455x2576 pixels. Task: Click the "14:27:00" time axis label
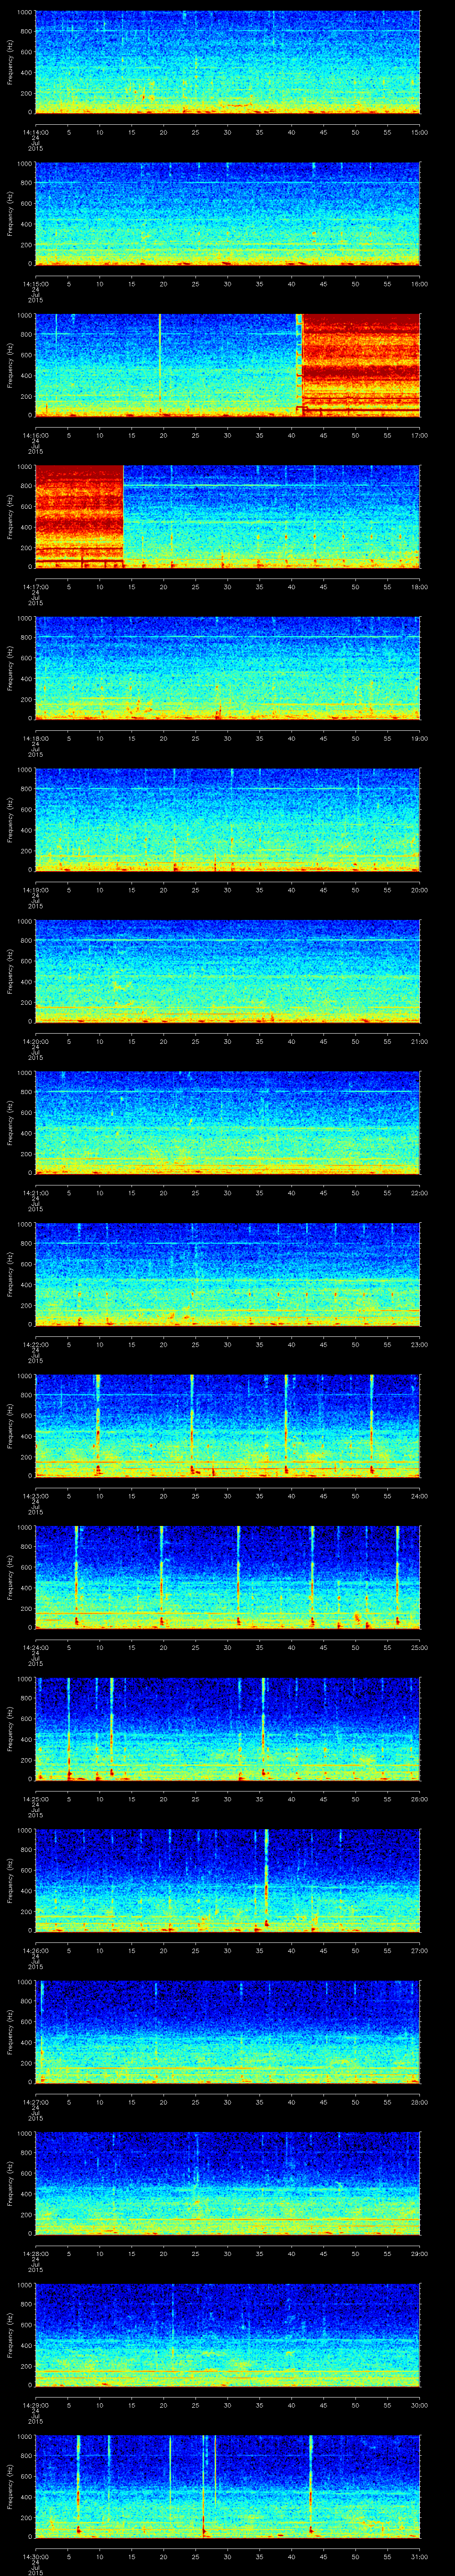(35, 2102)
